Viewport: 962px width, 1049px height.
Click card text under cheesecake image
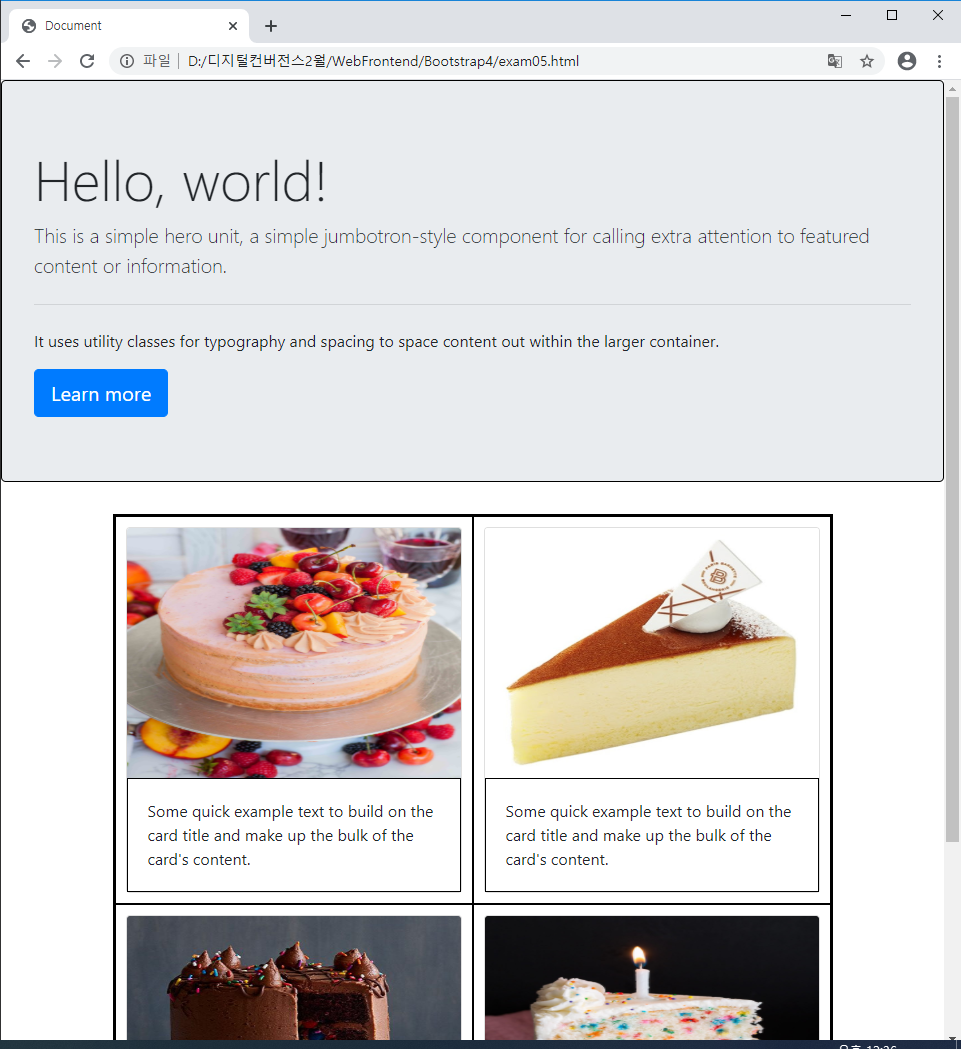coord(648,836)
